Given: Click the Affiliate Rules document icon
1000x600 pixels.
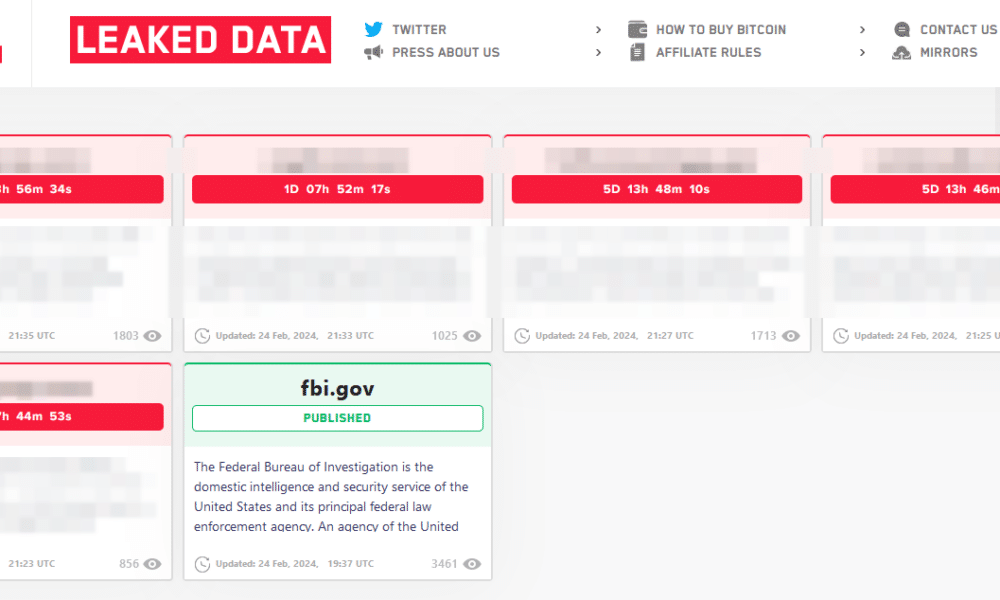Looking at the screenshot, I should pos(637,52).
